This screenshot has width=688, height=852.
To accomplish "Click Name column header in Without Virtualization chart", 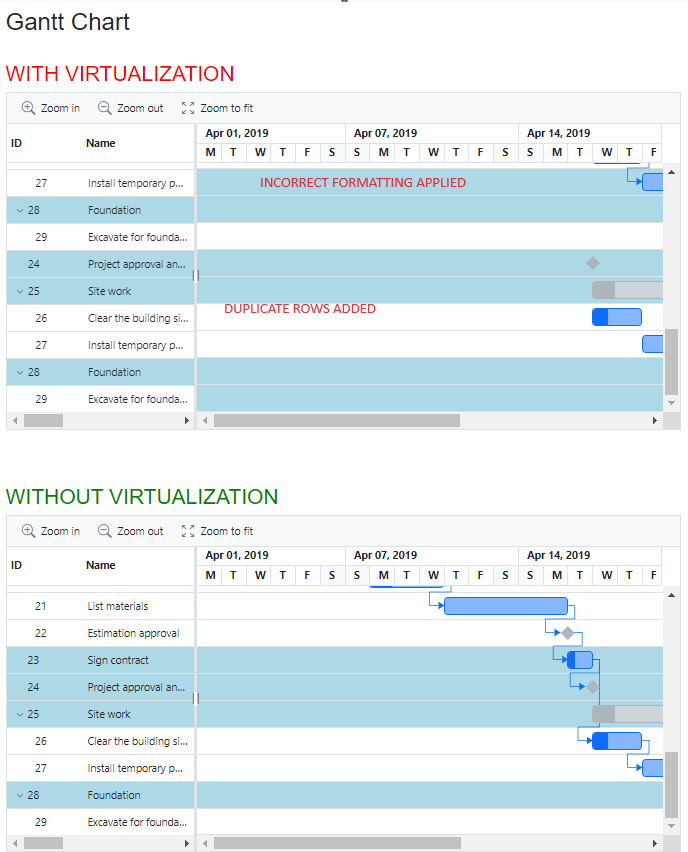I will 101,565.
